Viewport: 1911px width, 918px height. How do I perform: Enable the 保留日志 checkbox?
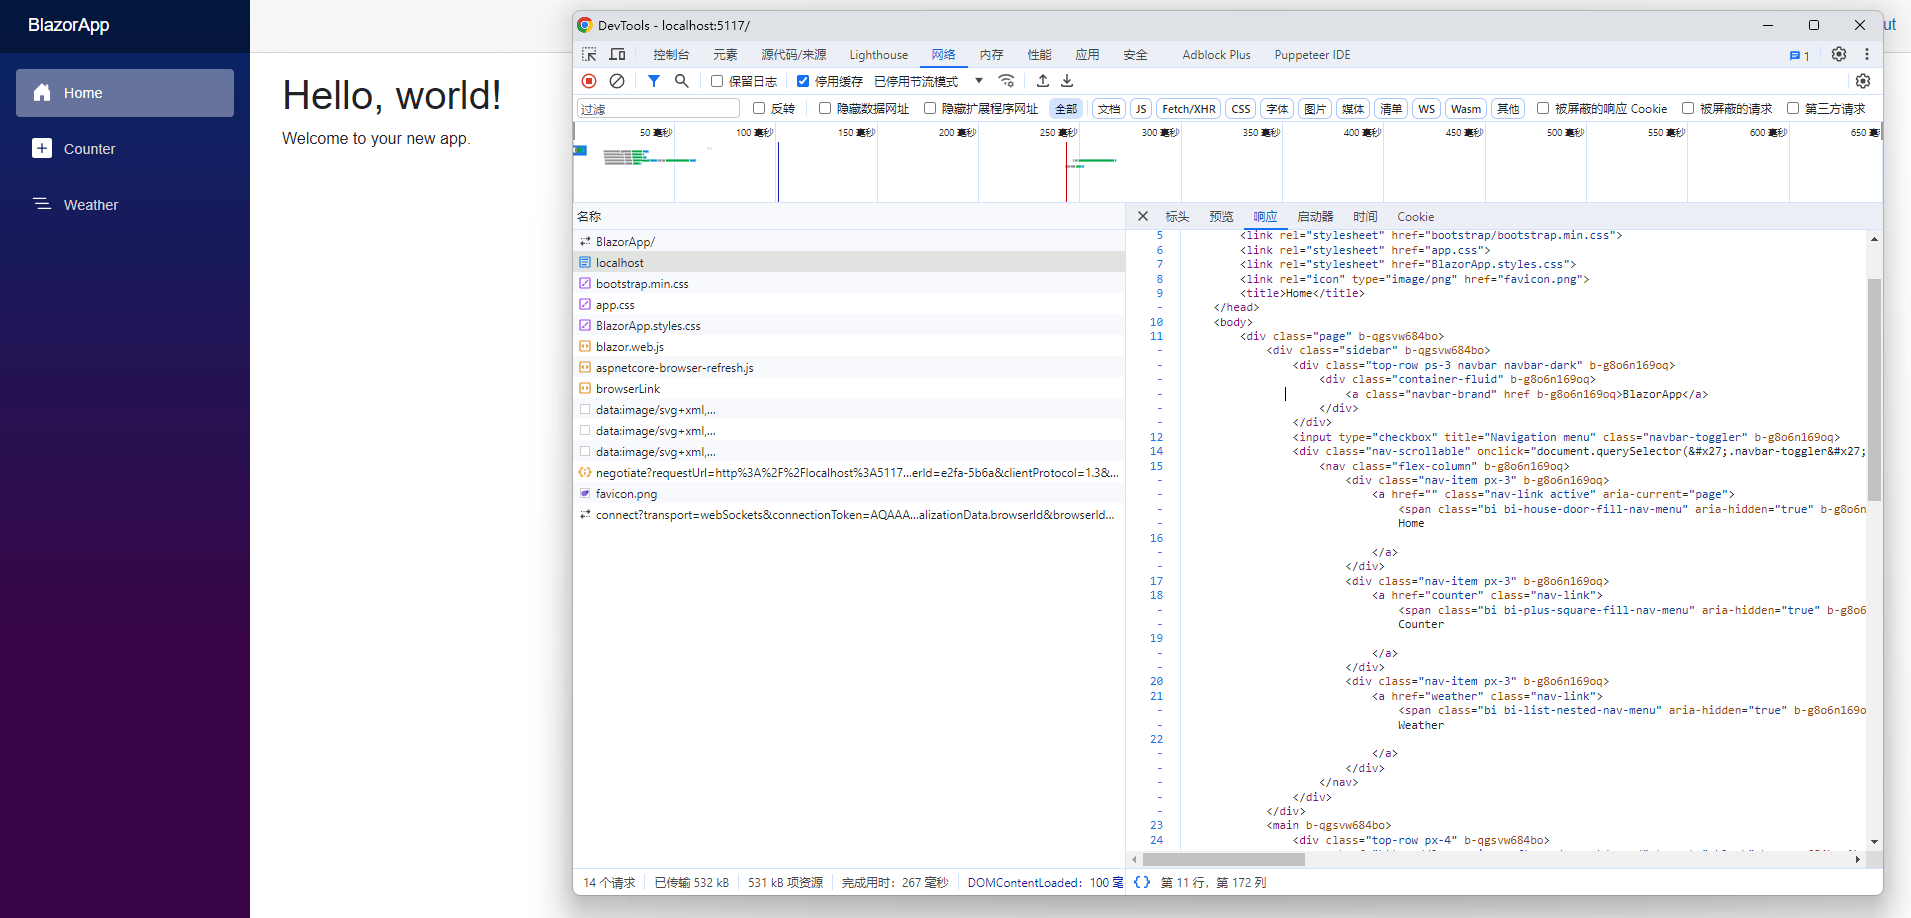tap(717, 81)
